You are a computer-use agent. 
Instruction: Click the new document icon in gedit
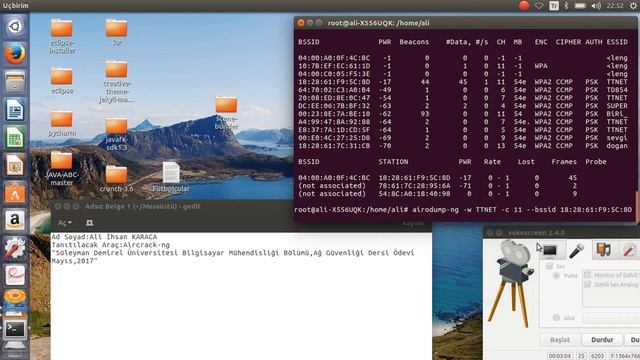pyautogui.click(x=89, y=223)
